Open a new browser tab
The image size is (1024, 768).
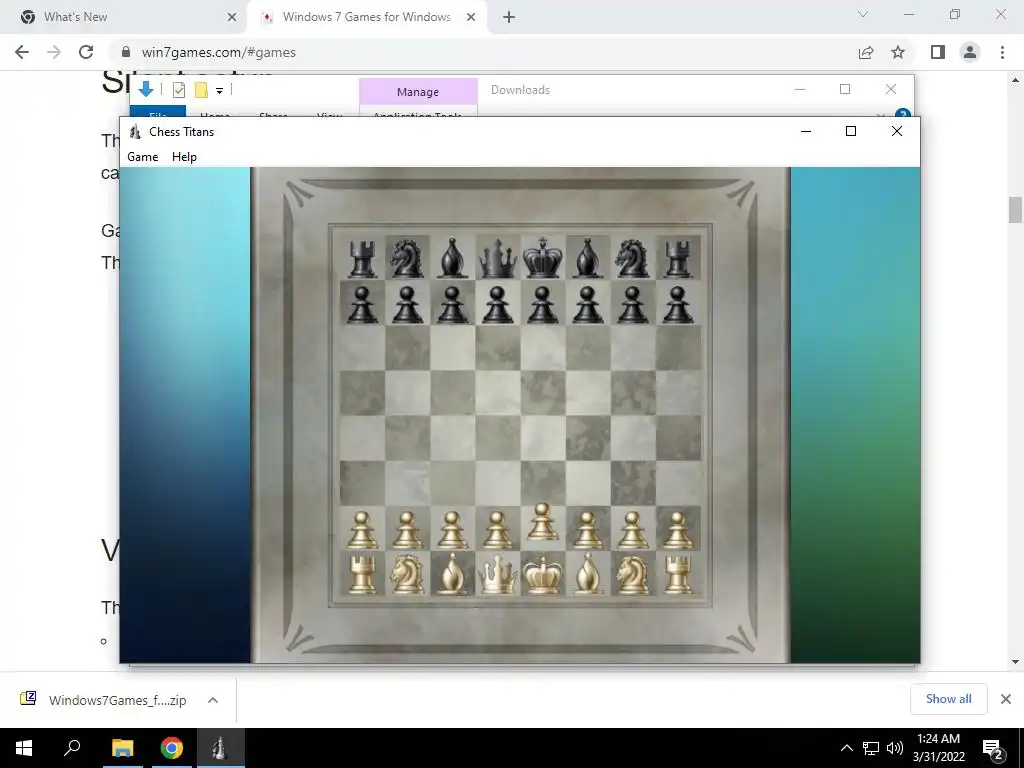tap(509, 17)
